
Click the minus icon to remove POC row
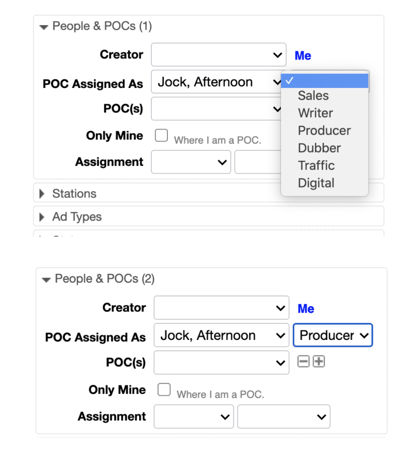(x=303, y=361)
